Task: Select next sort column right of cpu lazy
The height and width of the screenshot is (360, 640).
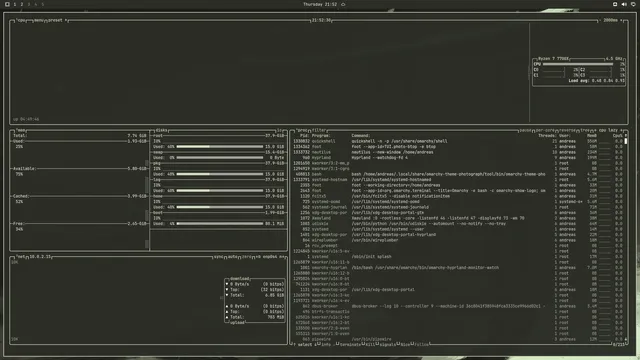Action: (622, 130)
